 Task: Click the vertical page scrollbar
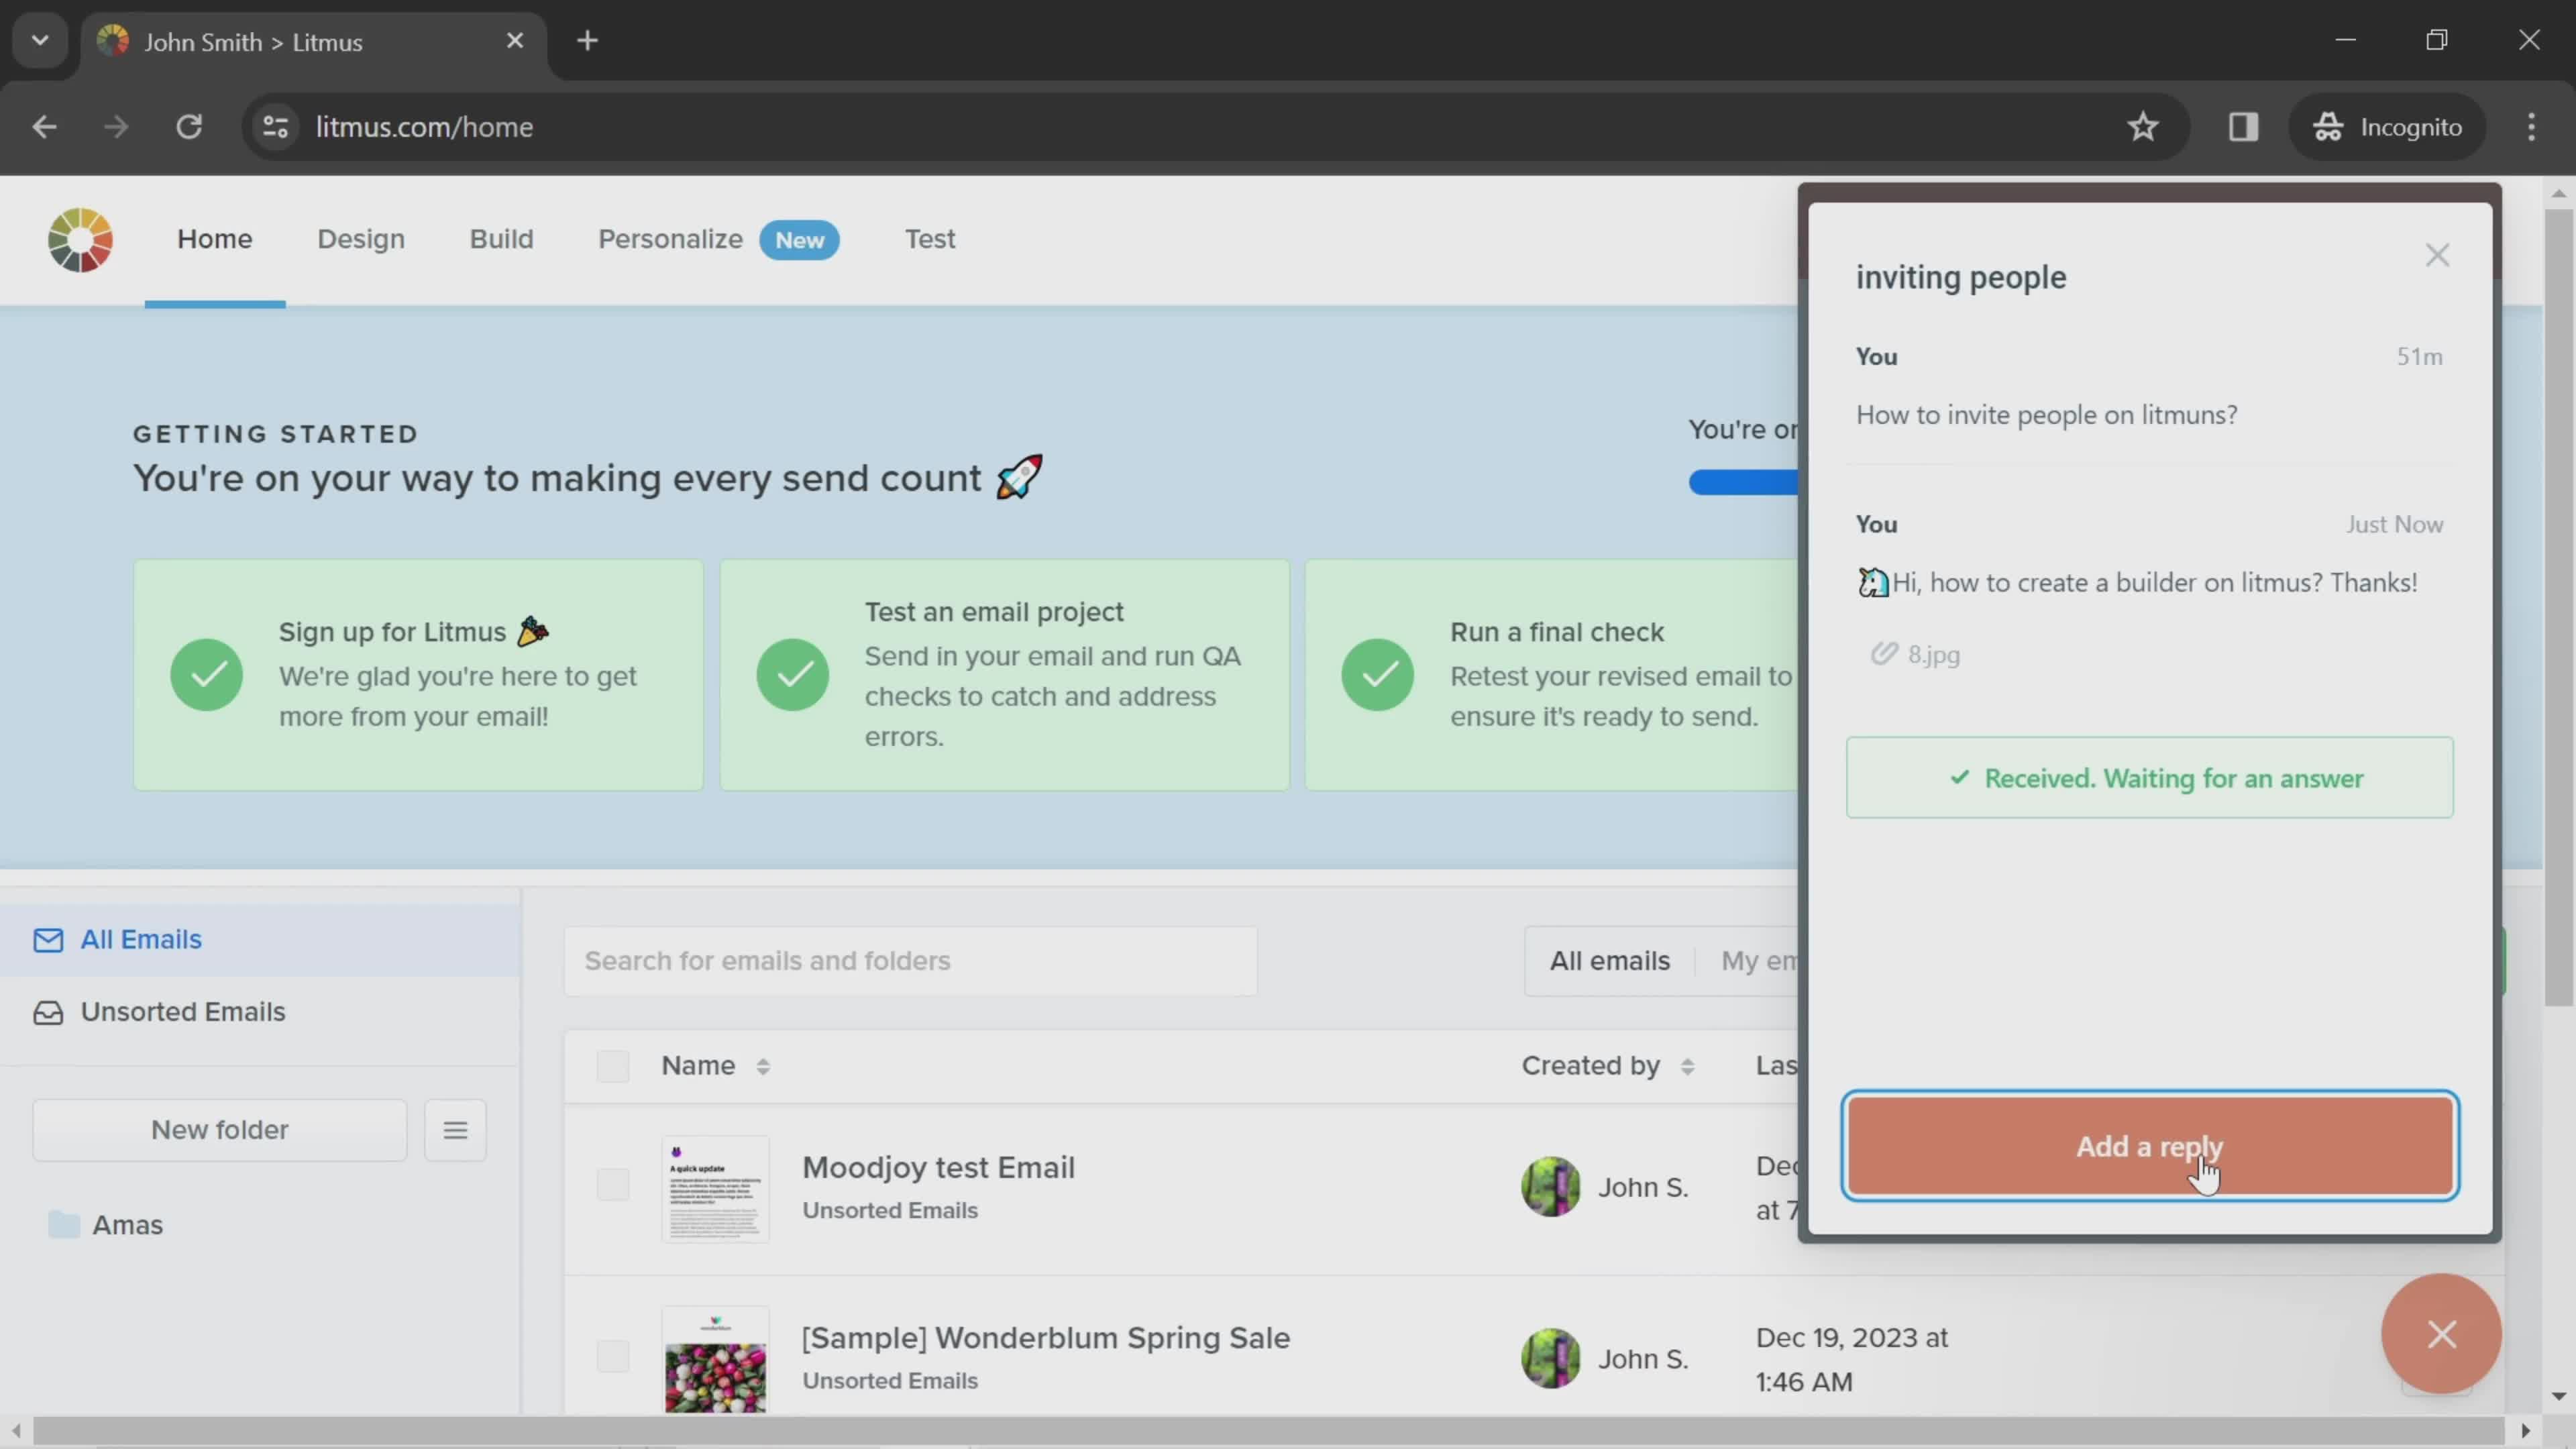tap(2558, 607)
